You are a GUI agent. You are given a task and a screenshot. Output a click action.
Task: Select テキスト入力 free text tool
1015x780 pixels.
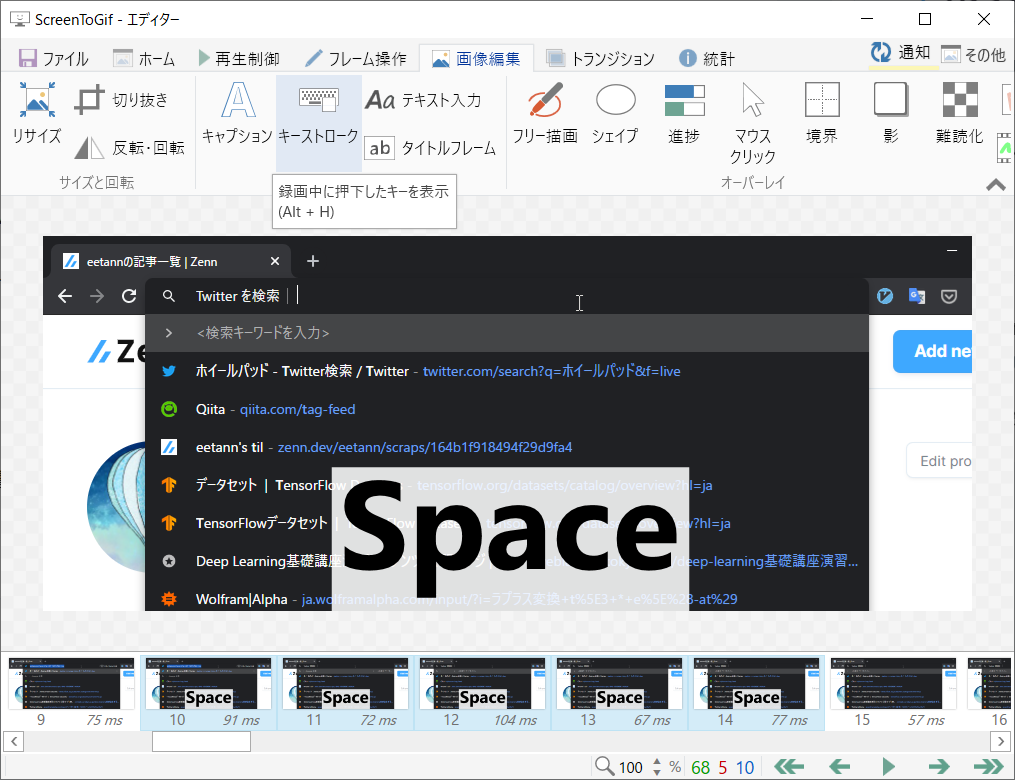423,100
